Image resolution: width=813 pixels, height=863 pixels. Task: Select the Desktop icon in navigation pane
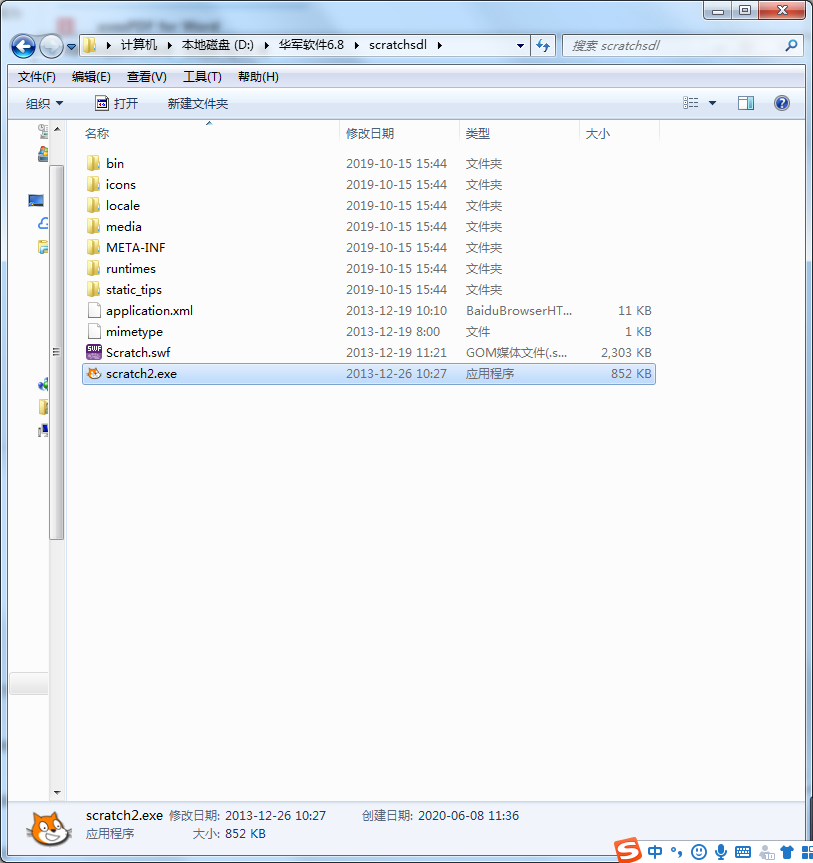[x=36, y=200]
